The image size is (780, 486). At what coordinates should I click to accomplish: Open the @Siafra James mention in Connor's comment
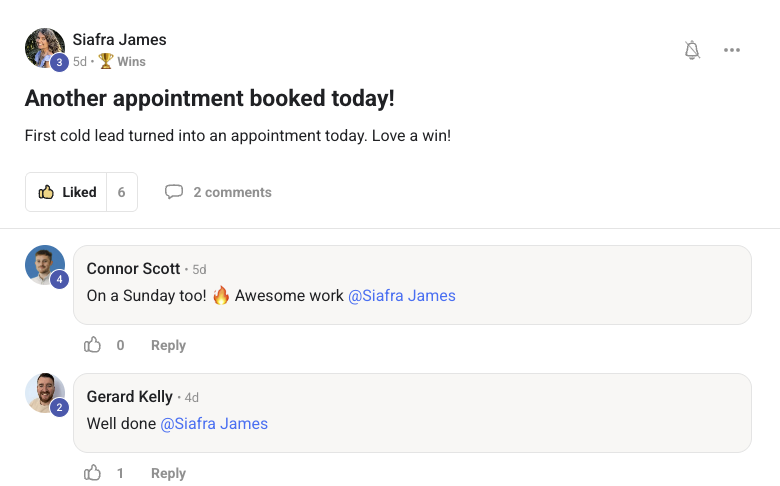[402, 295]
